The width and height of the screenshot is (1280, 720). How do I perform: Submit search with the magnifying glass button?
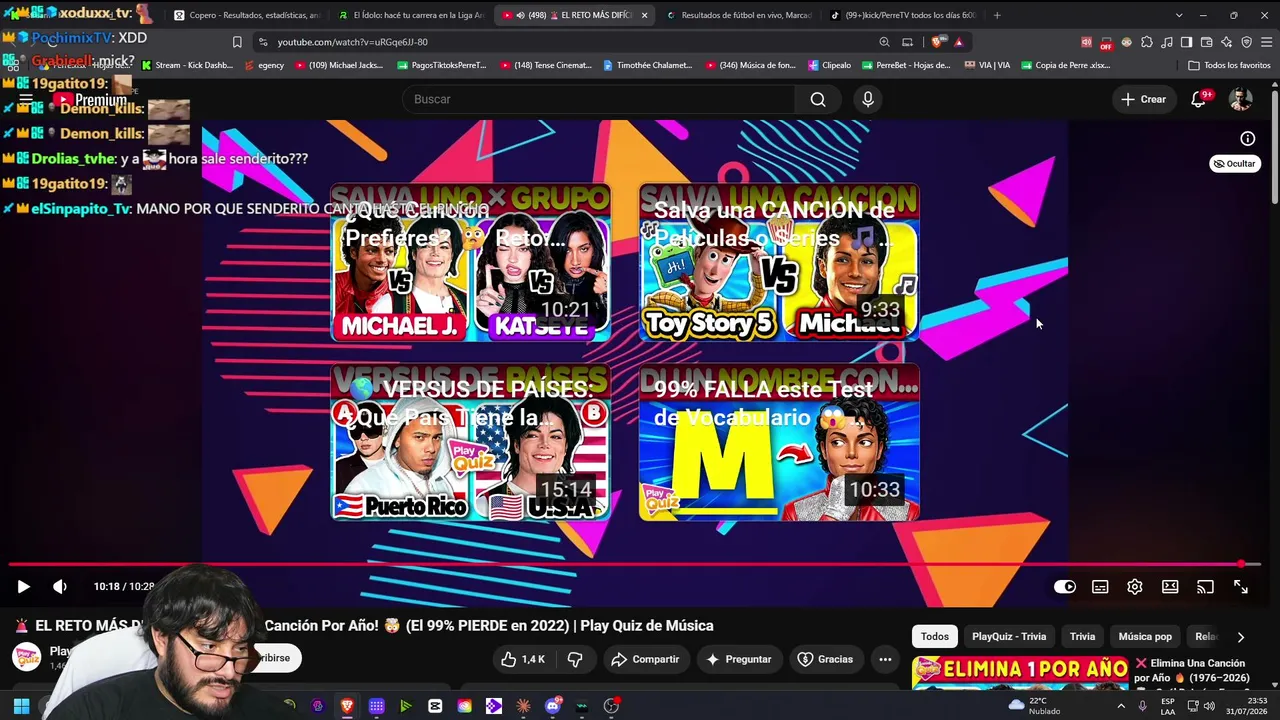click(x=818, y=99)
